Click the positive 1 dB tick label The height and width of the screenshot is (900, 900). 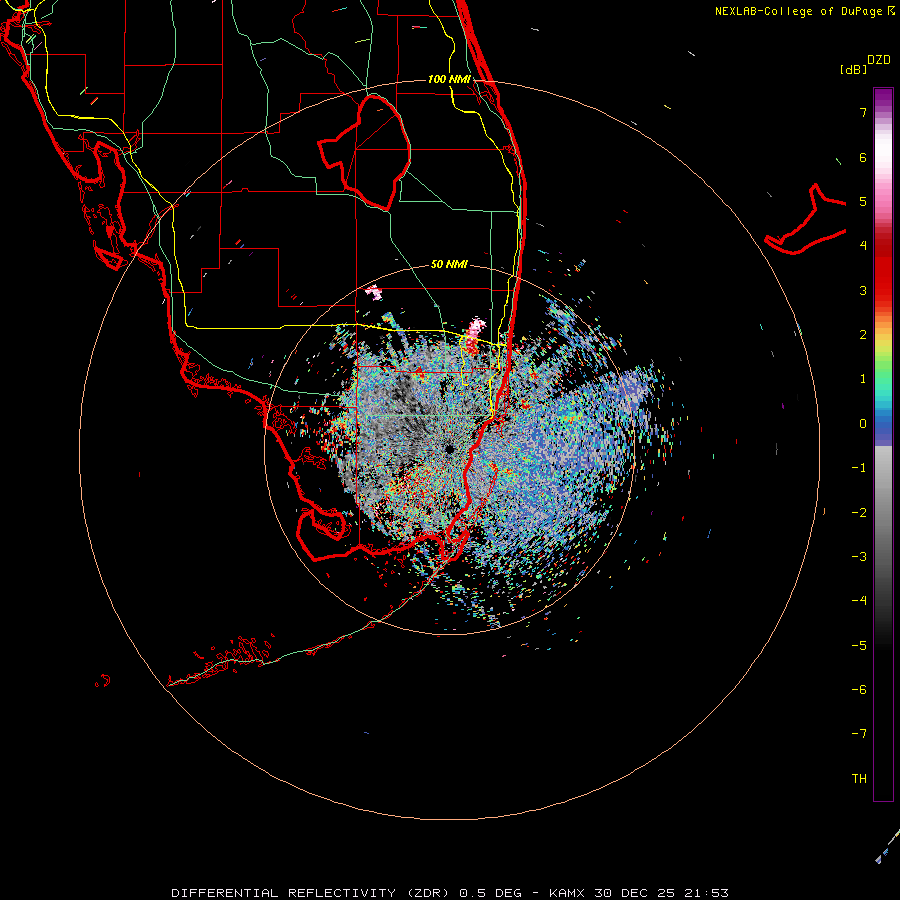[x=863, y=379]
